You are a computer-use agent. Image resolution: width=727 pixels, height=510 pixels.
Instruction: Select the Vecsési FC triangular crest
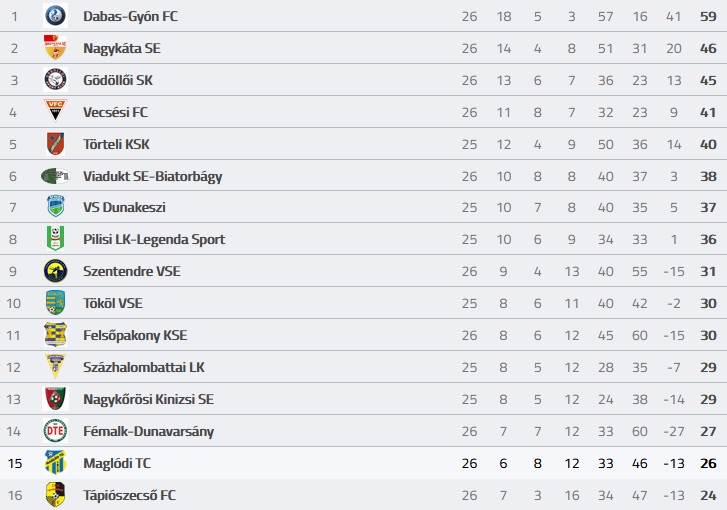point(55,111)
